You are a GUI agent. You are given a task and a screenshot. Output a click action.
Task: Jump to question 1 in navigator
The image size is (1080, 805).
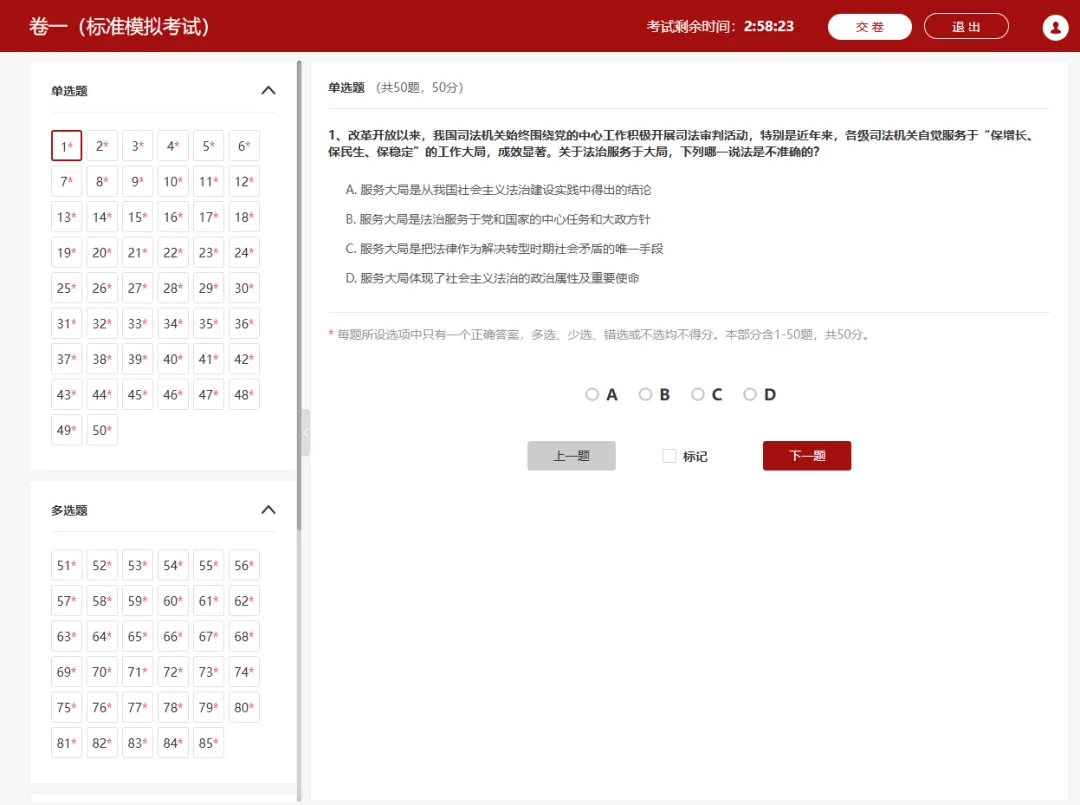point(67,146)
